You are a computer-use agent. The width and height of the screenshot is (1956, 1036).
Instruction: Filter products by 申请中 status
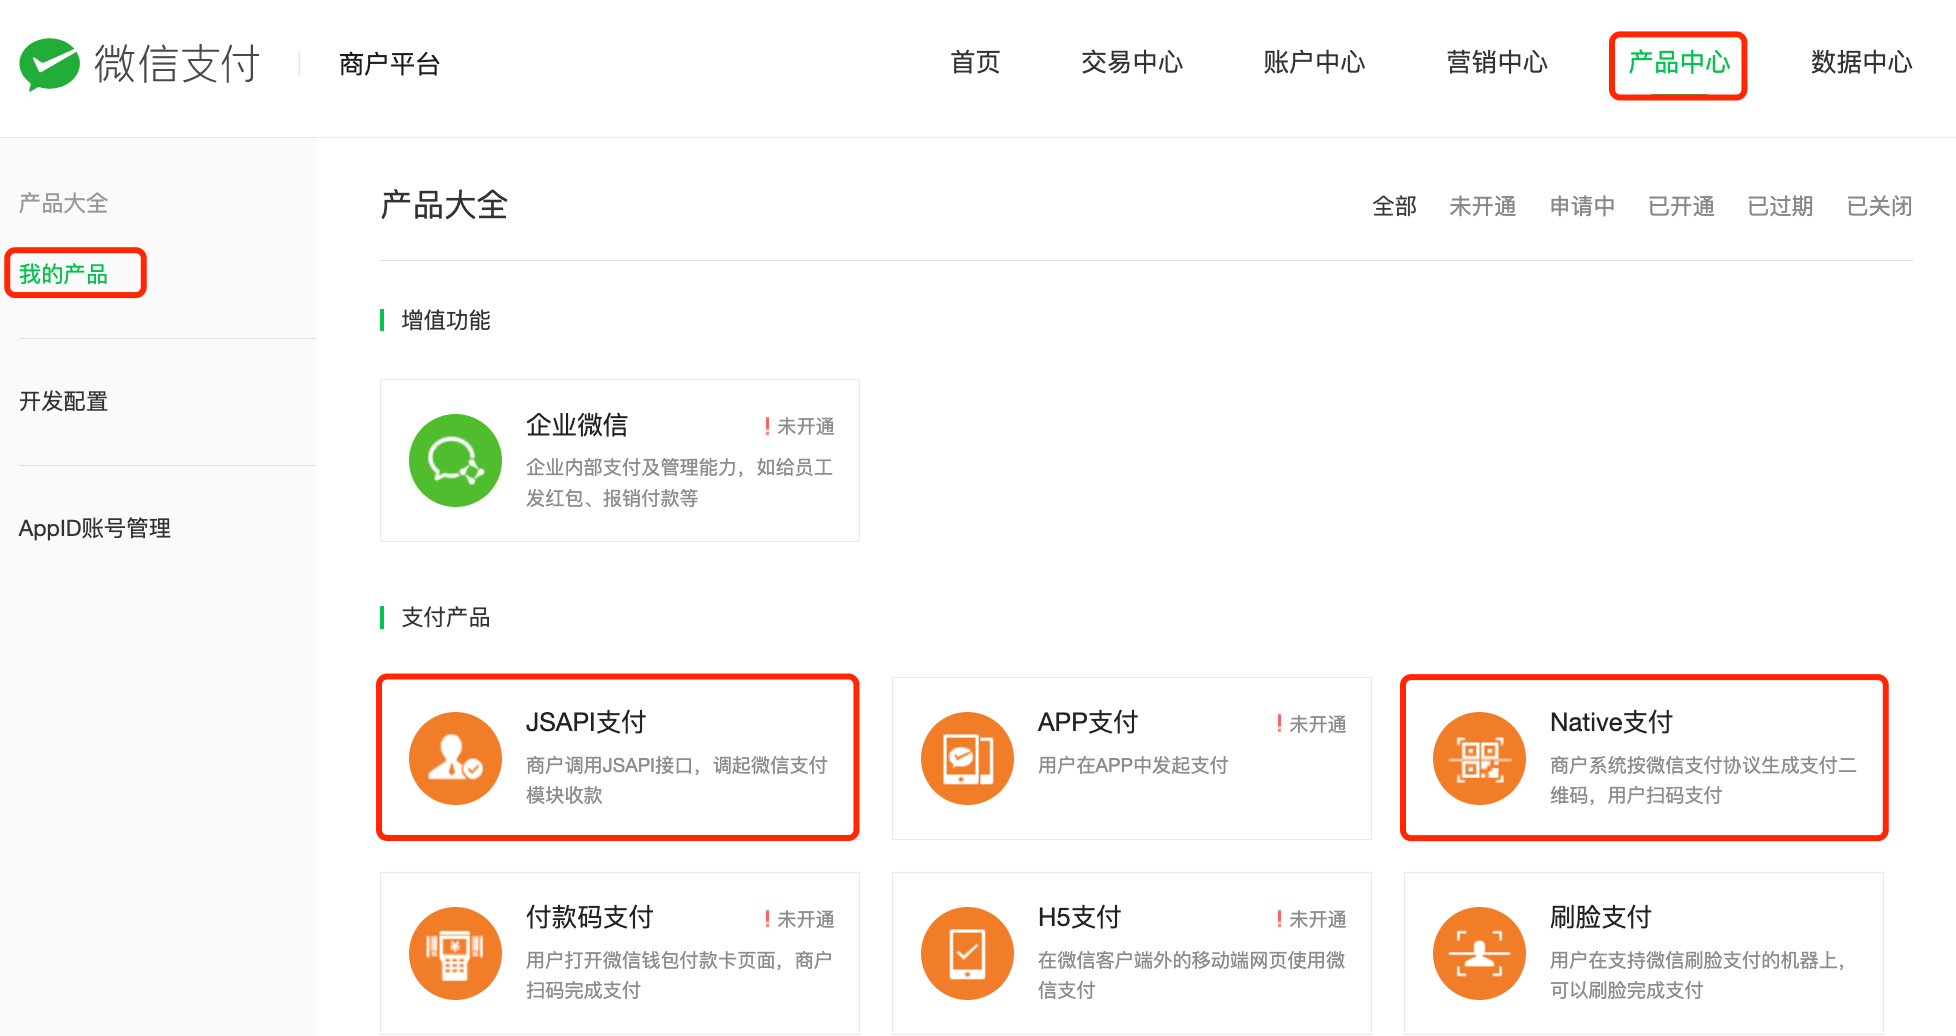point(1582,206)
